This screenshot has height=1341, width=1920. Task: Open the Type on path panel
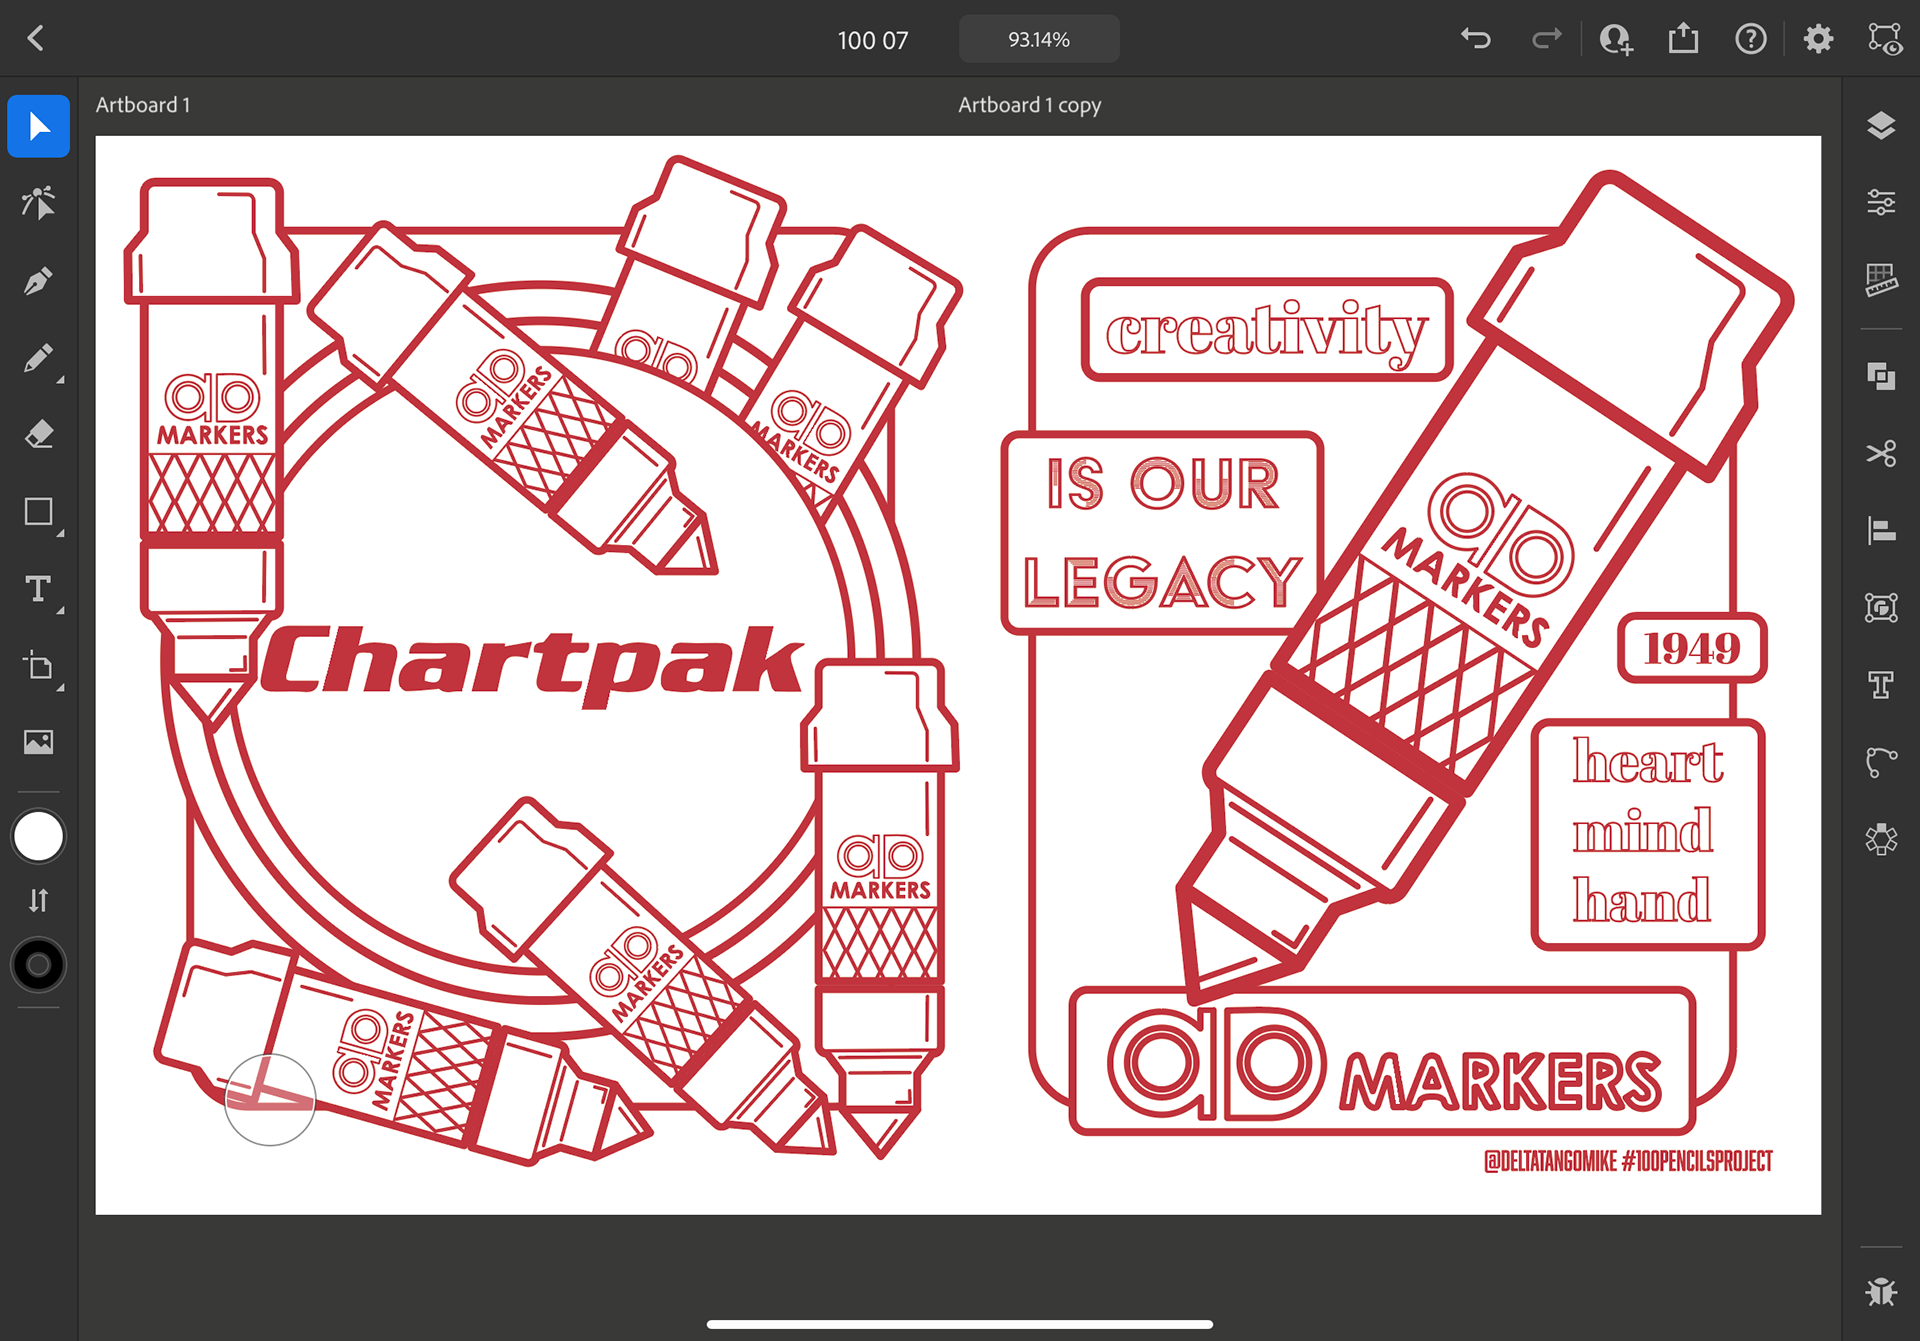[x=1881, y=762]
